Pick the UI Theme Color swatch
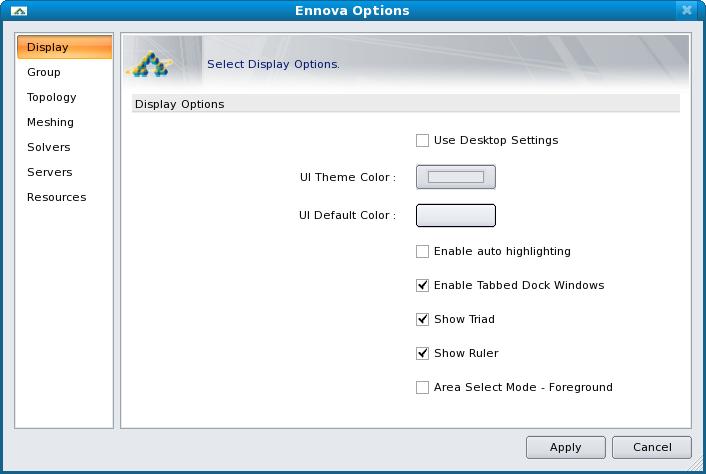The width and height of the screenshot is (706, 474). (x=456, y=177)
